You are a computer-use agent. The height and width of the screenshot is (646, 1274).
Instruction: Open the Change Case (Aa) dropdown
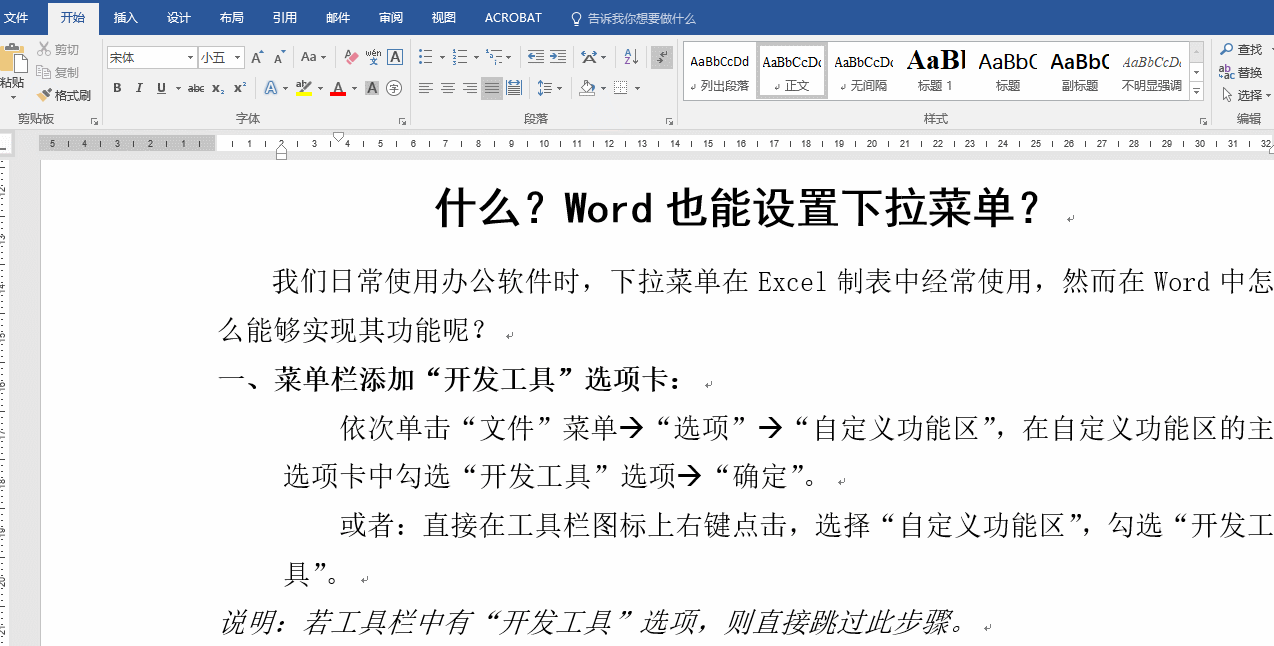pyautogui.click(x=313, y=57)
